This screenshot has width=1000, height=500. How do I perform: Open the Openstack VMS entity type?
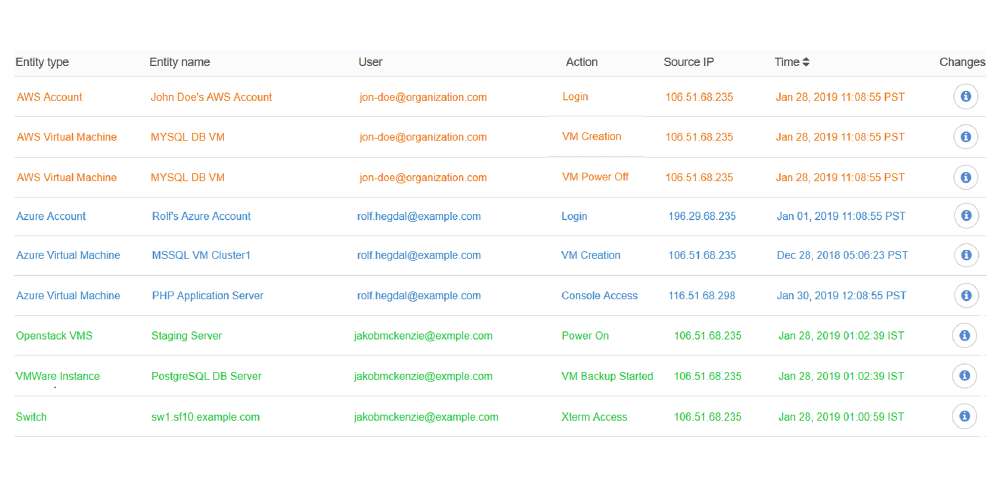point(54,335)
